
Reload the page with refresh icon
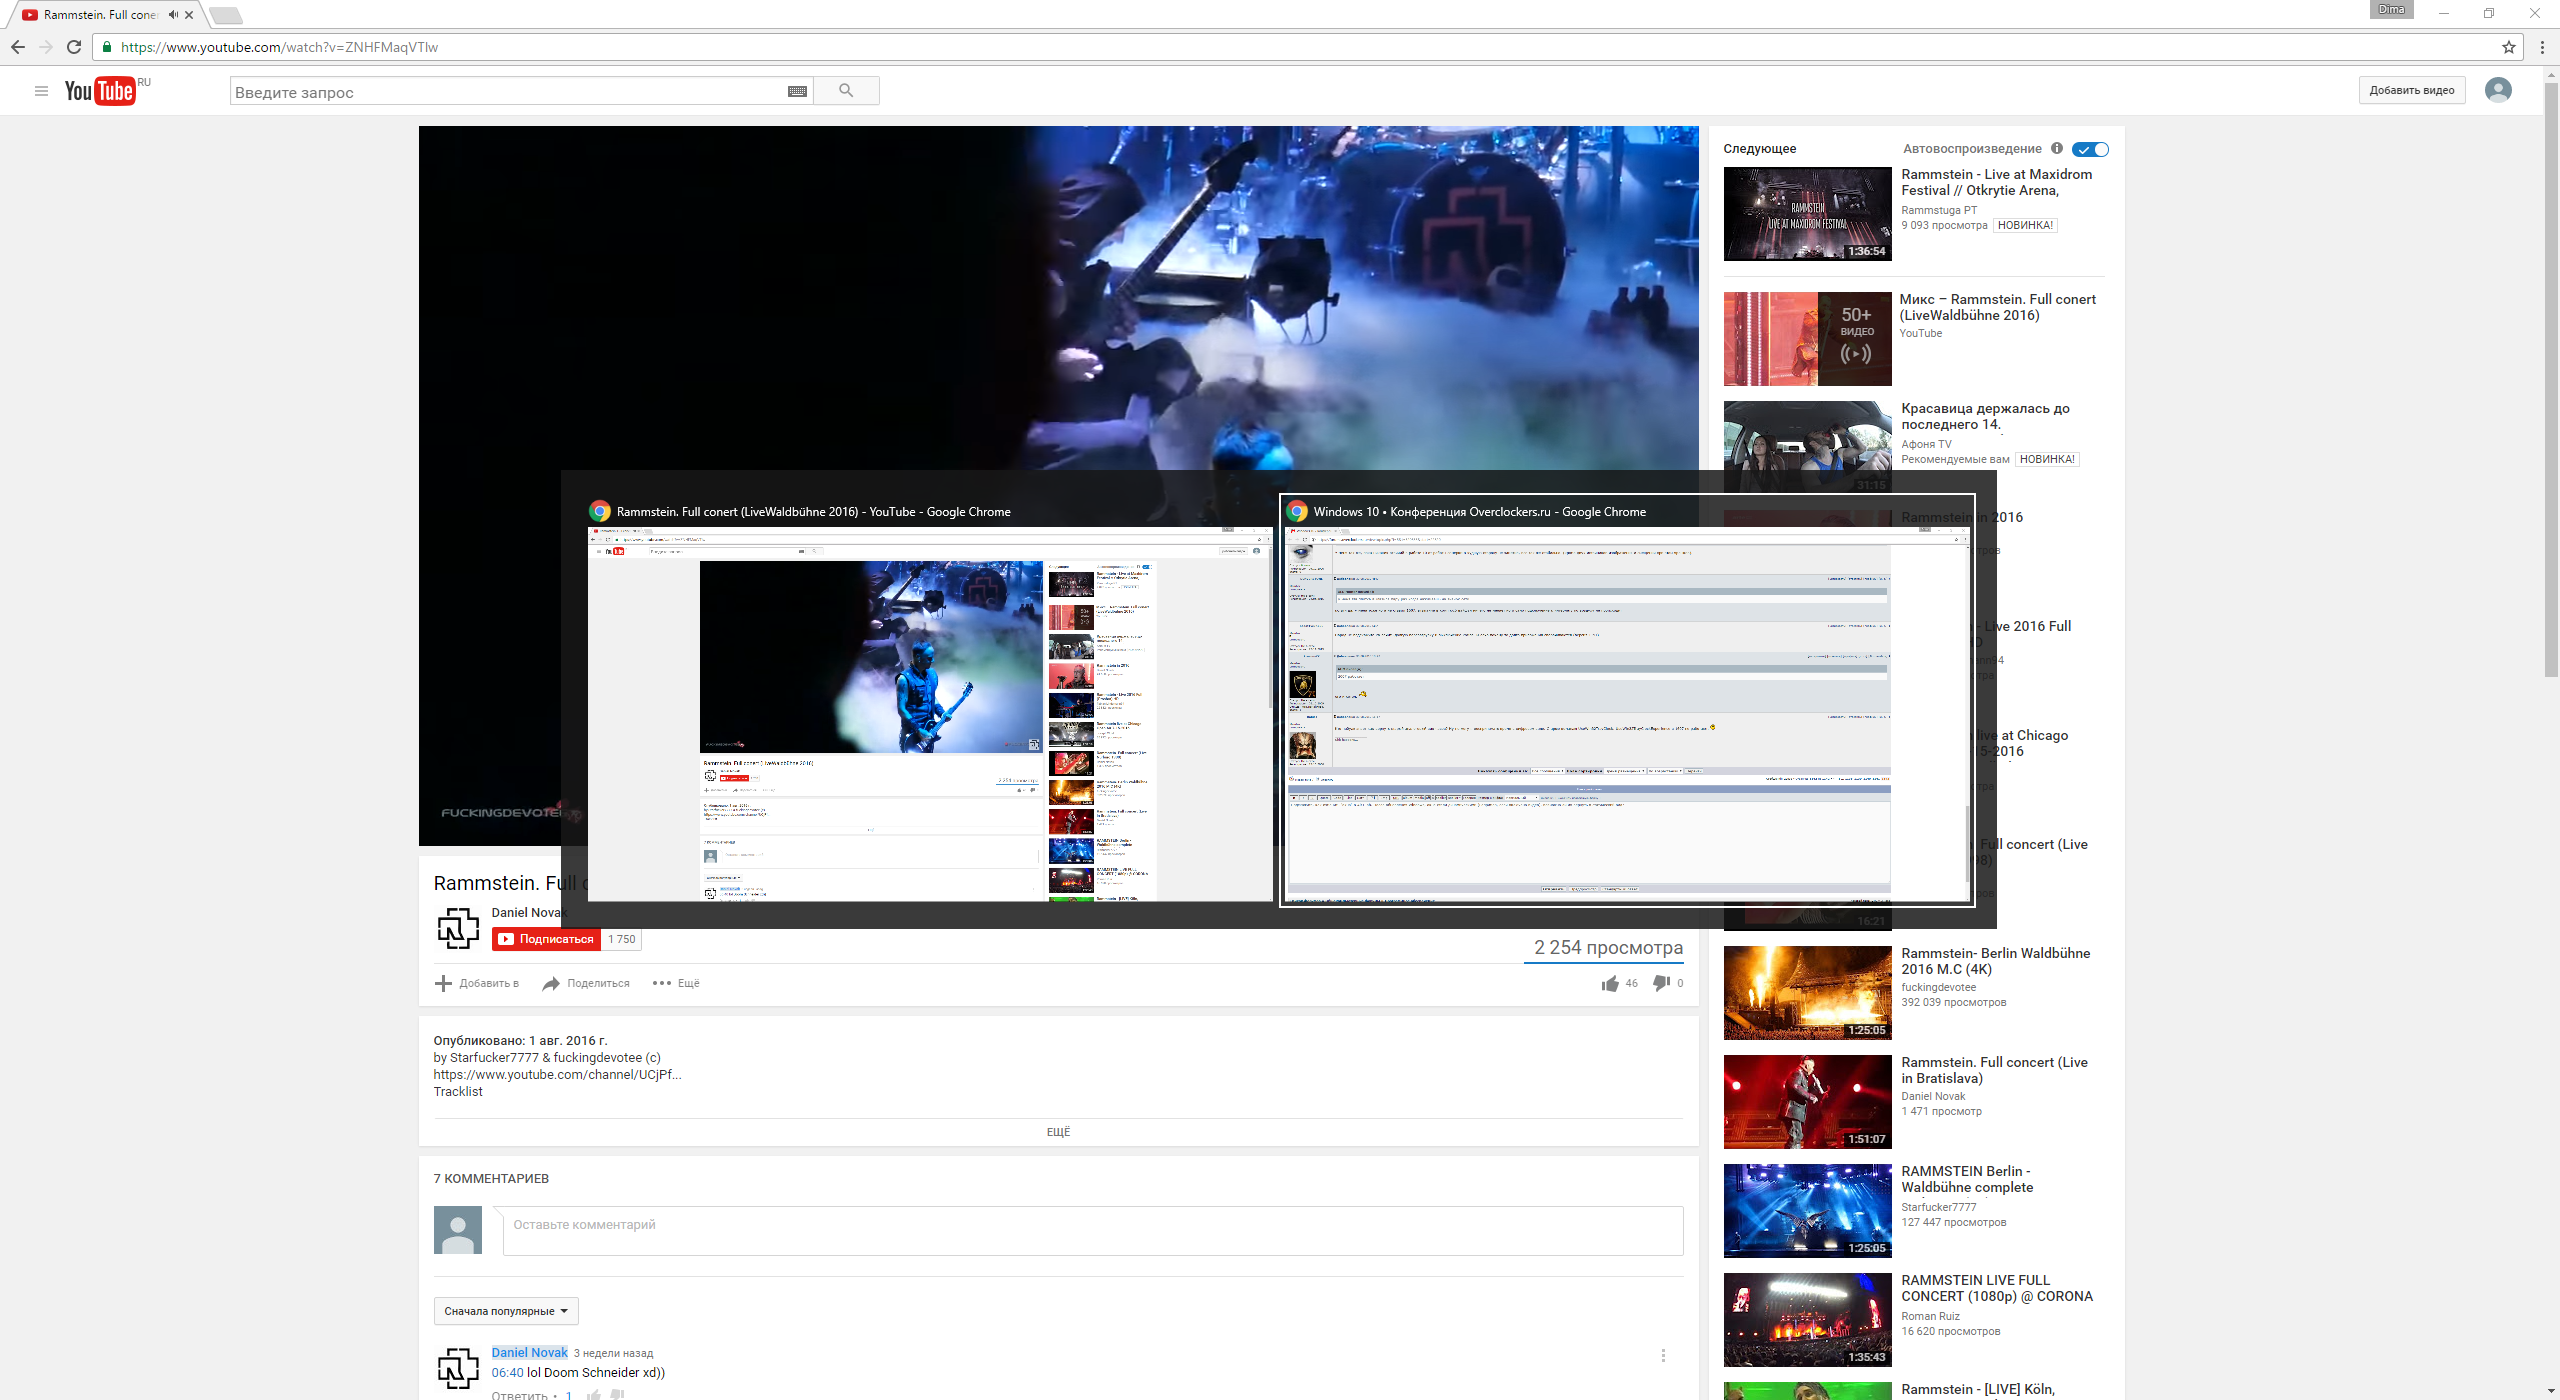[x=74, y=47]
